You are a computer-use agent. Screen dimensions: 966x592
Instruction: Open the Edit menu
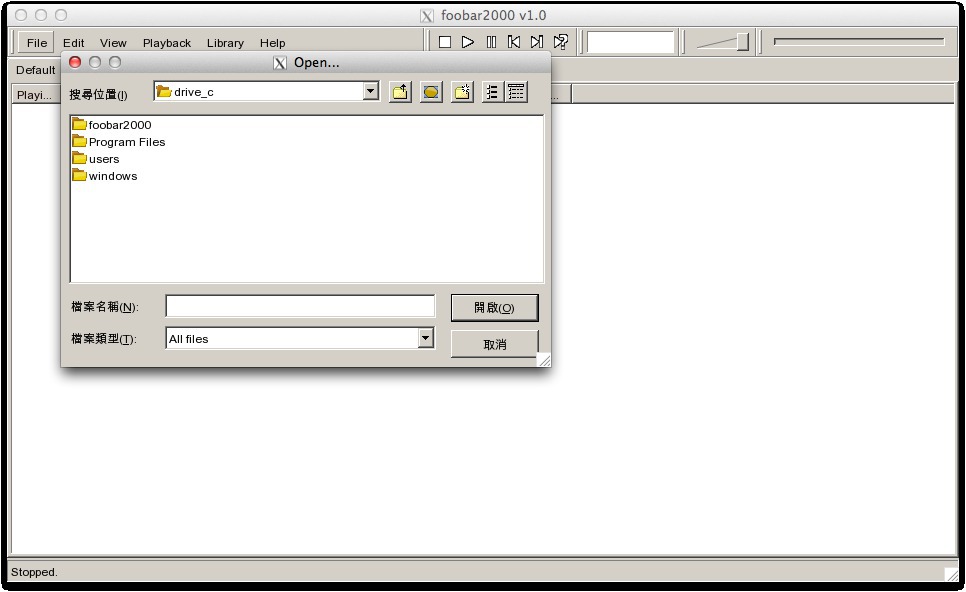[73, 43]
